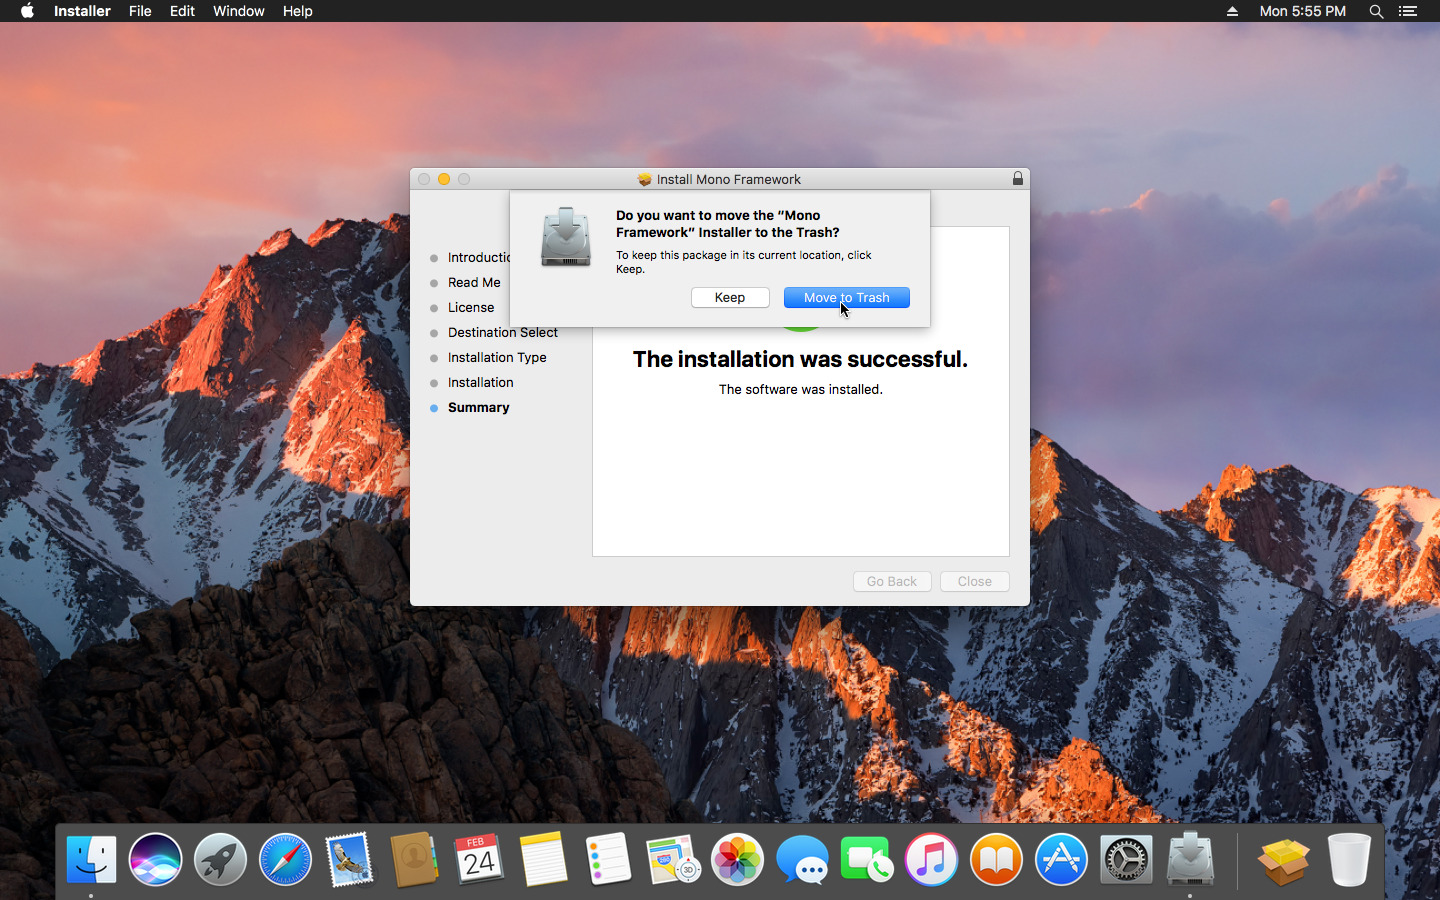Screen dimensions: 1440x900
Task: Click the Move to Trash button
Action: pos(846,298)
